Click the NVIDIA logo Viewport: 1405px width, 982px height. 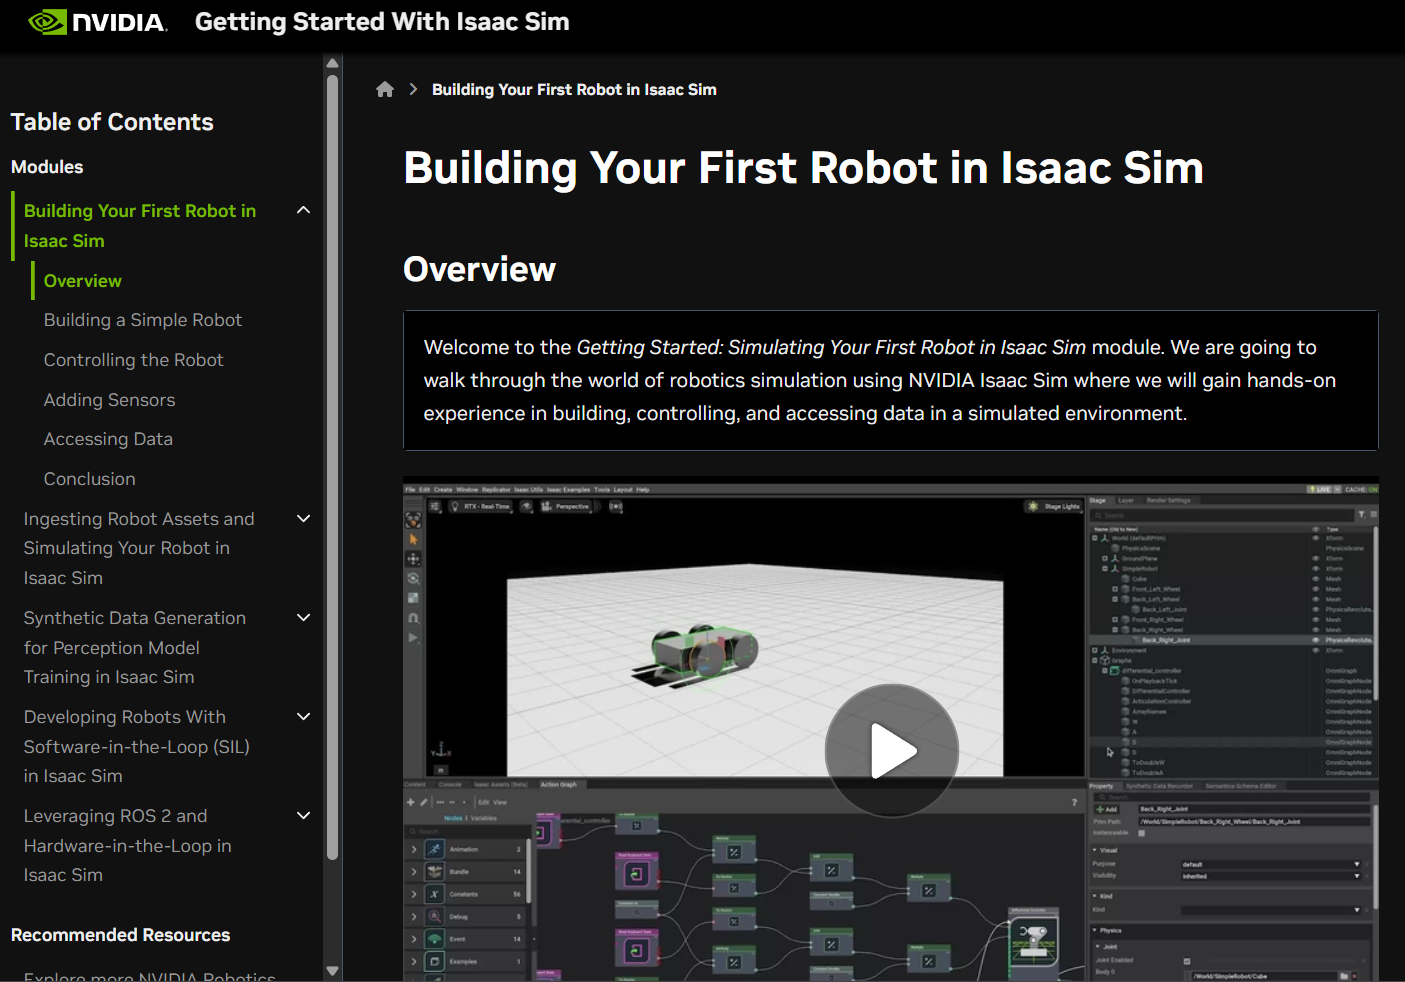(x=98, y=22)
